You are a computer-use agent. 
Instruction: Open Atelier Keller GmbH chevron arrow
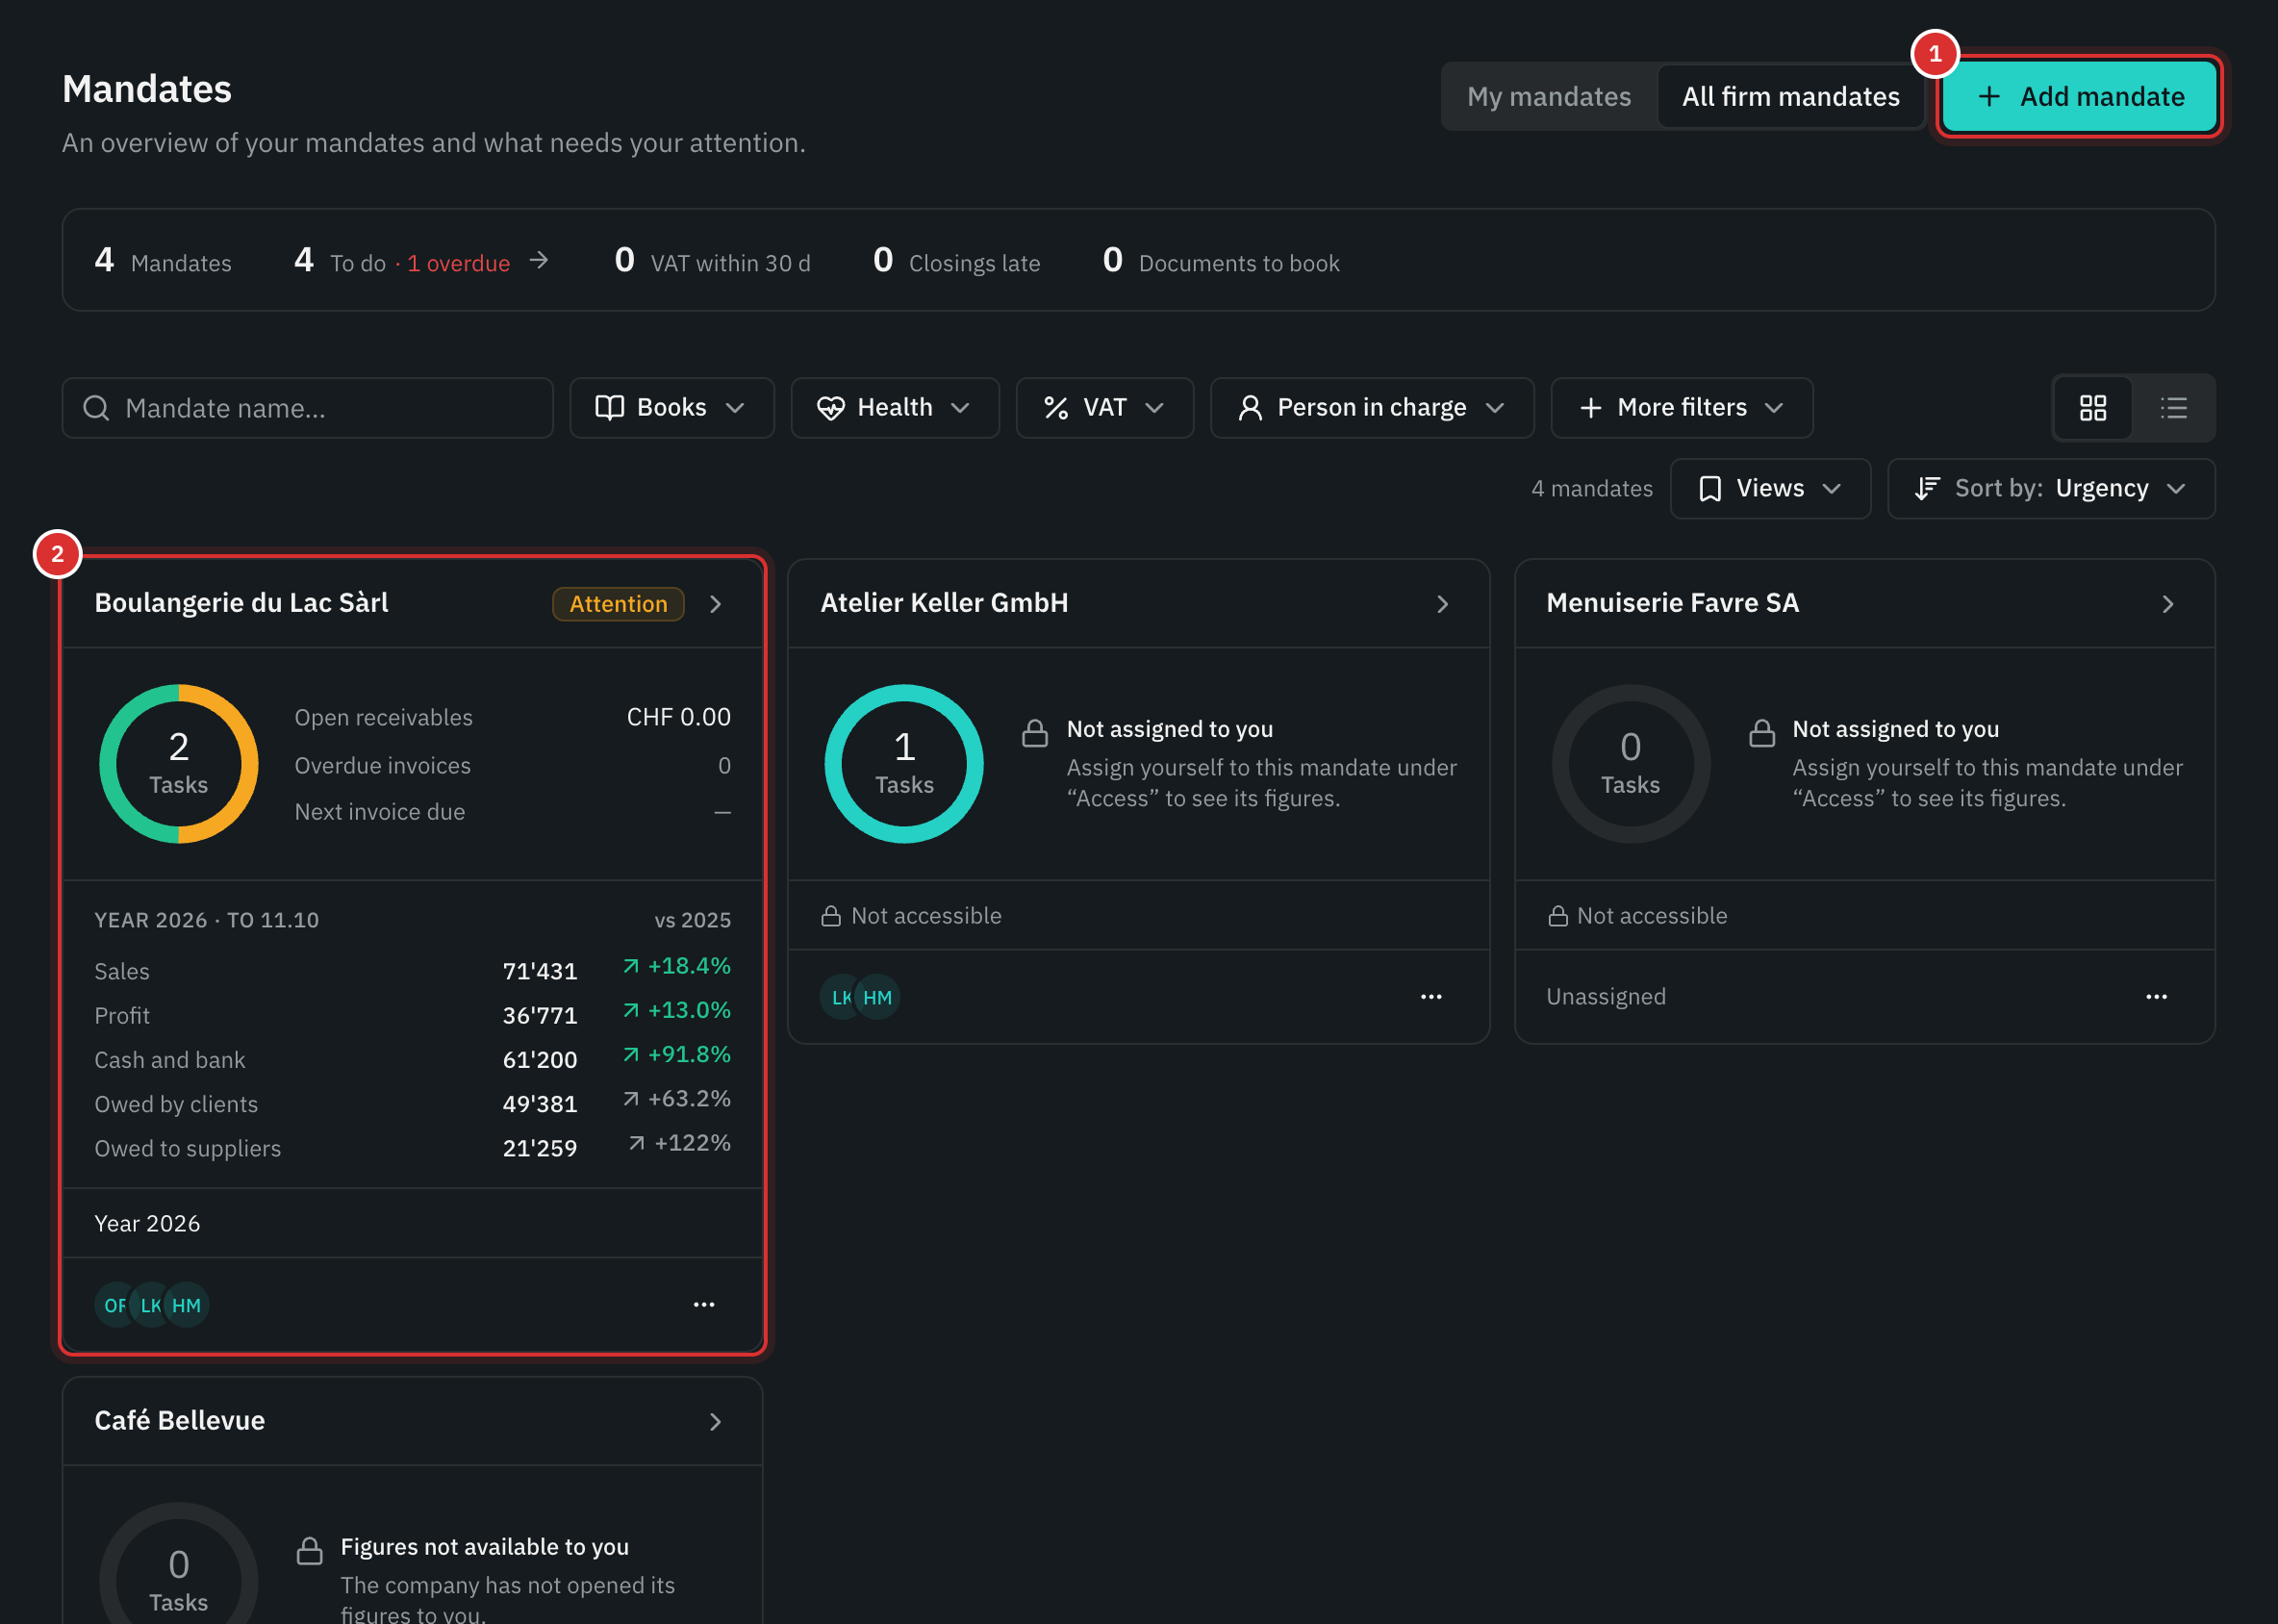tap(1442, 604)
